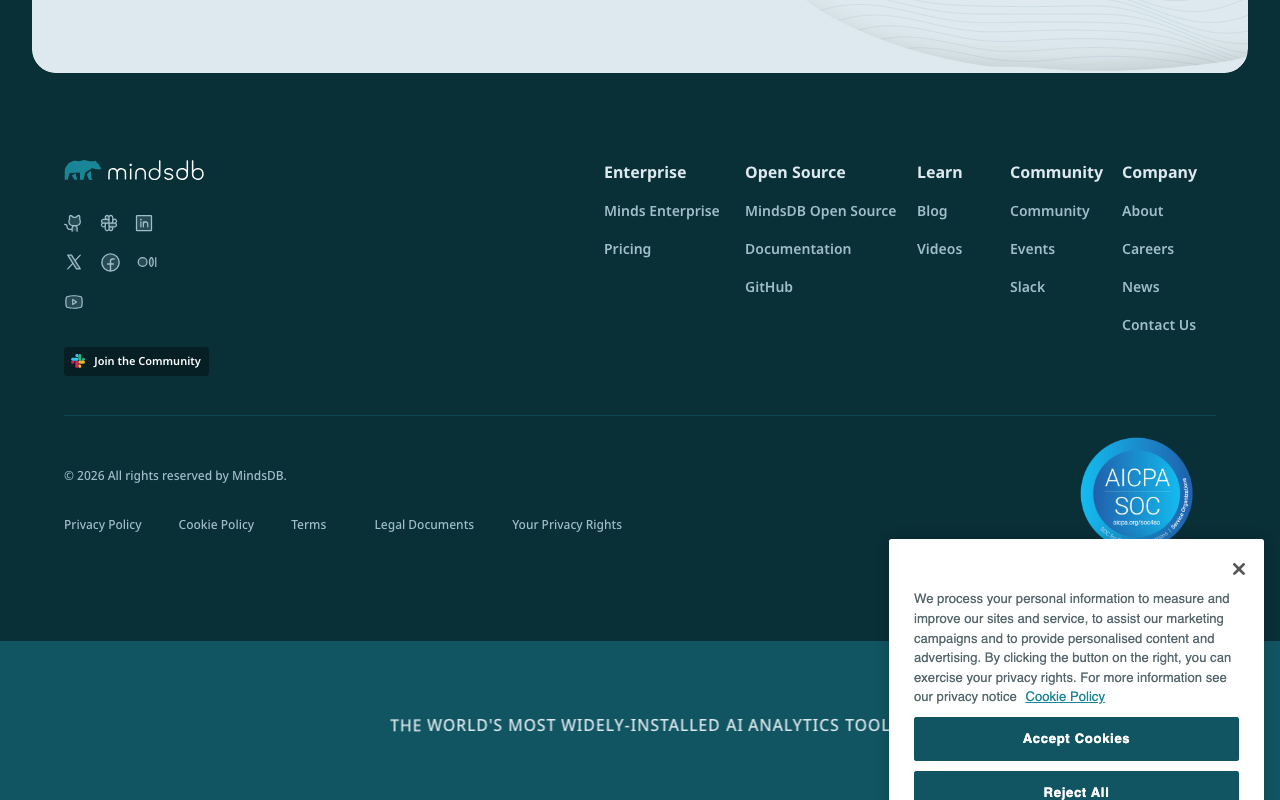
Task: Open the Minds Enterprise footer link
Action: [x=661, y=211]
